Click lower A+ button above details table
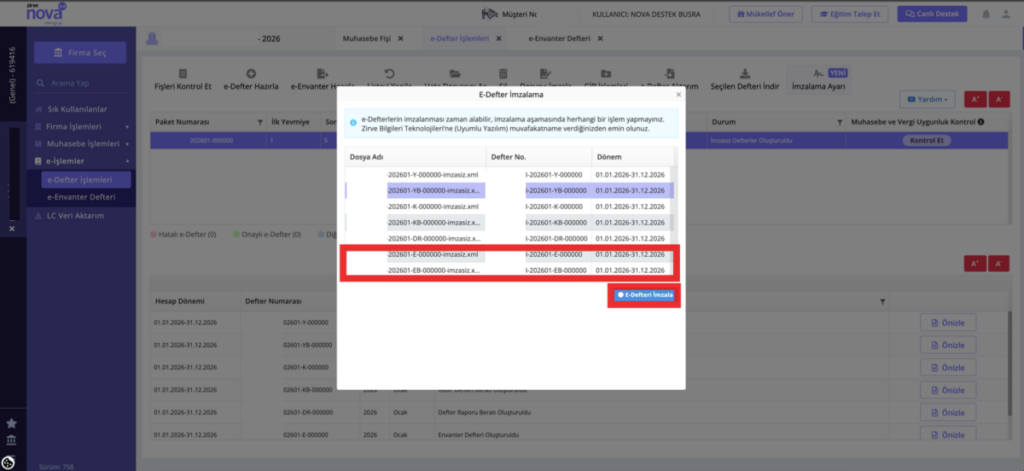 click(x=975, y=263)
